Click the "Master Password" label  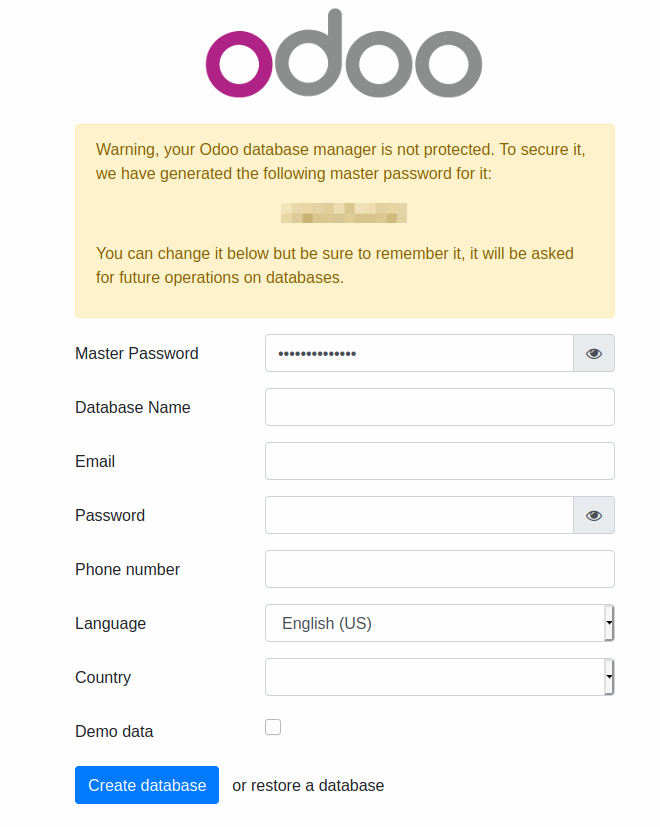[137, 353]
